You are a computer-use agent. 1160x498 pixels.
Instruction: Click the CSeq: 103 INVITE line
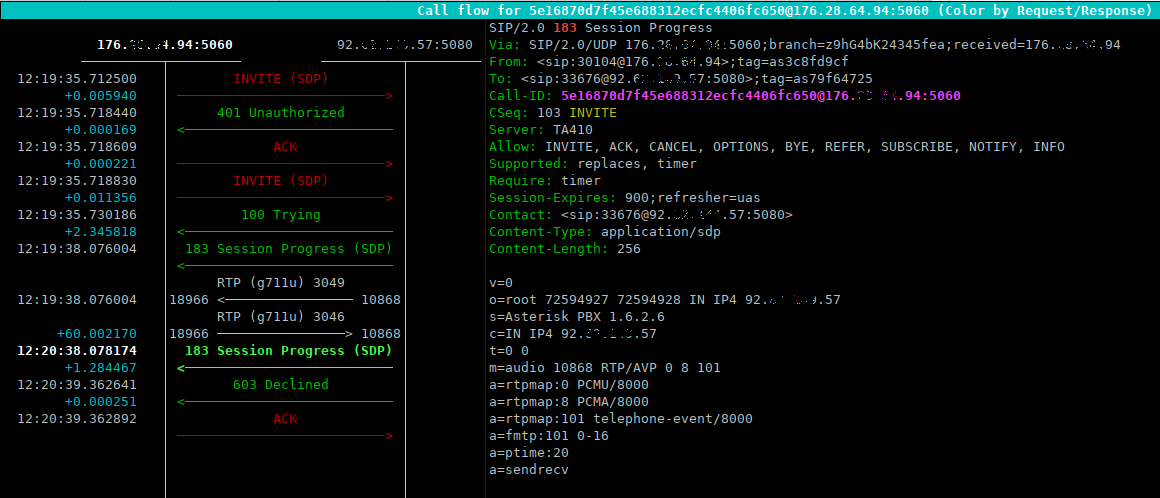tap(553, 113)
